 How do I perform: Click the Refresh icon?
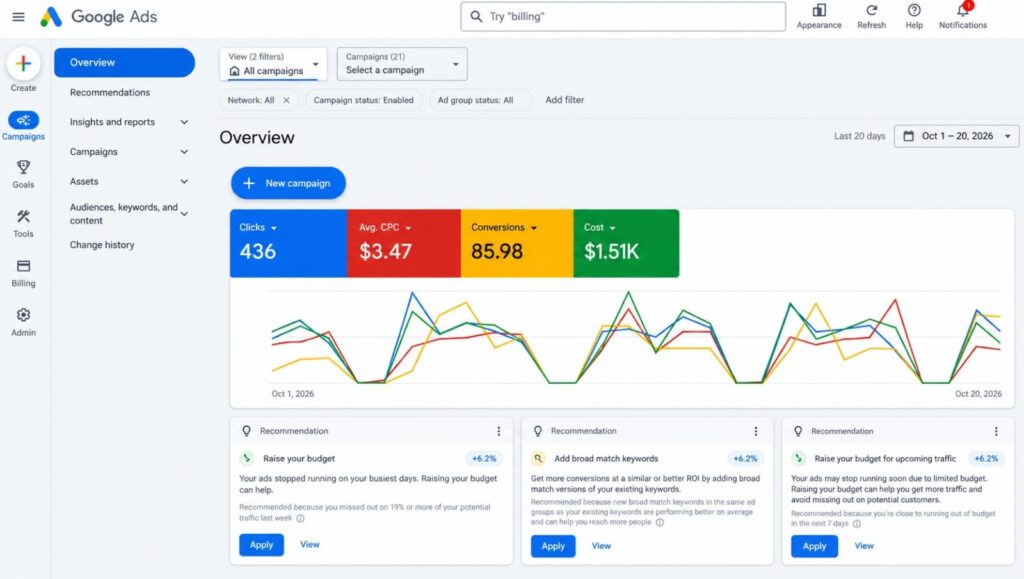(x=872, y=10)
